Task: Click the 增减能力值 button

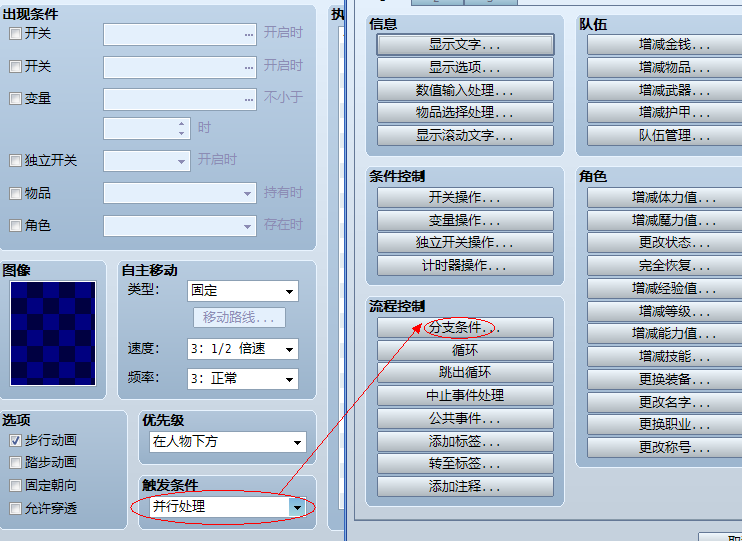Action: [x=664, y=334]
